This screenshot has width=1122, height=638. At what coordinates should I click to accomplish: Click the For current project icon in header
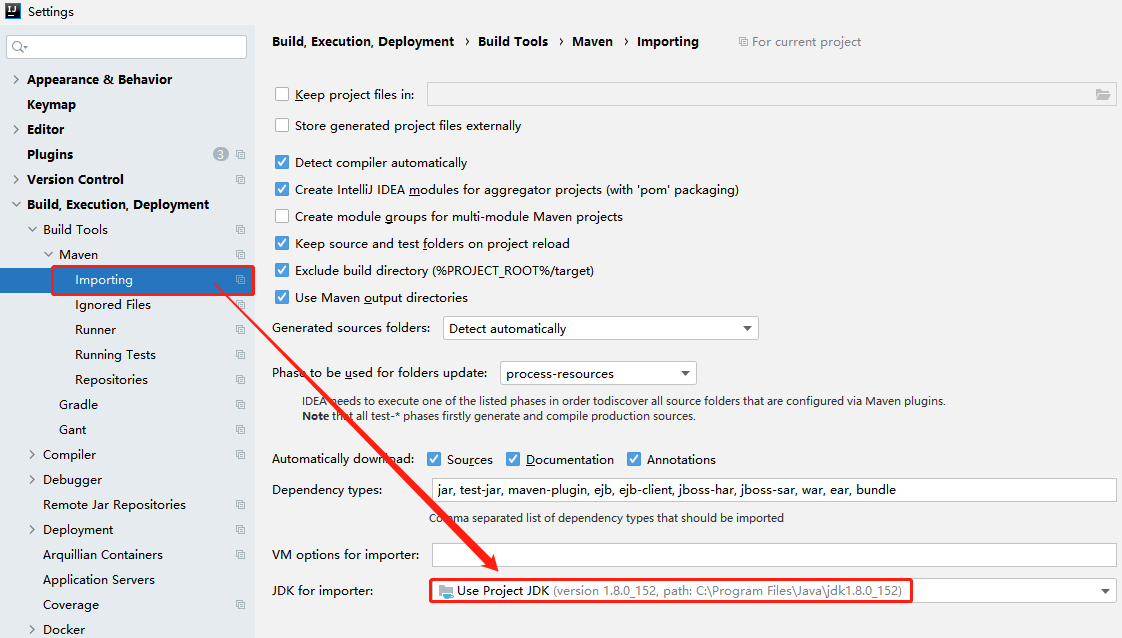coord(743,42)
